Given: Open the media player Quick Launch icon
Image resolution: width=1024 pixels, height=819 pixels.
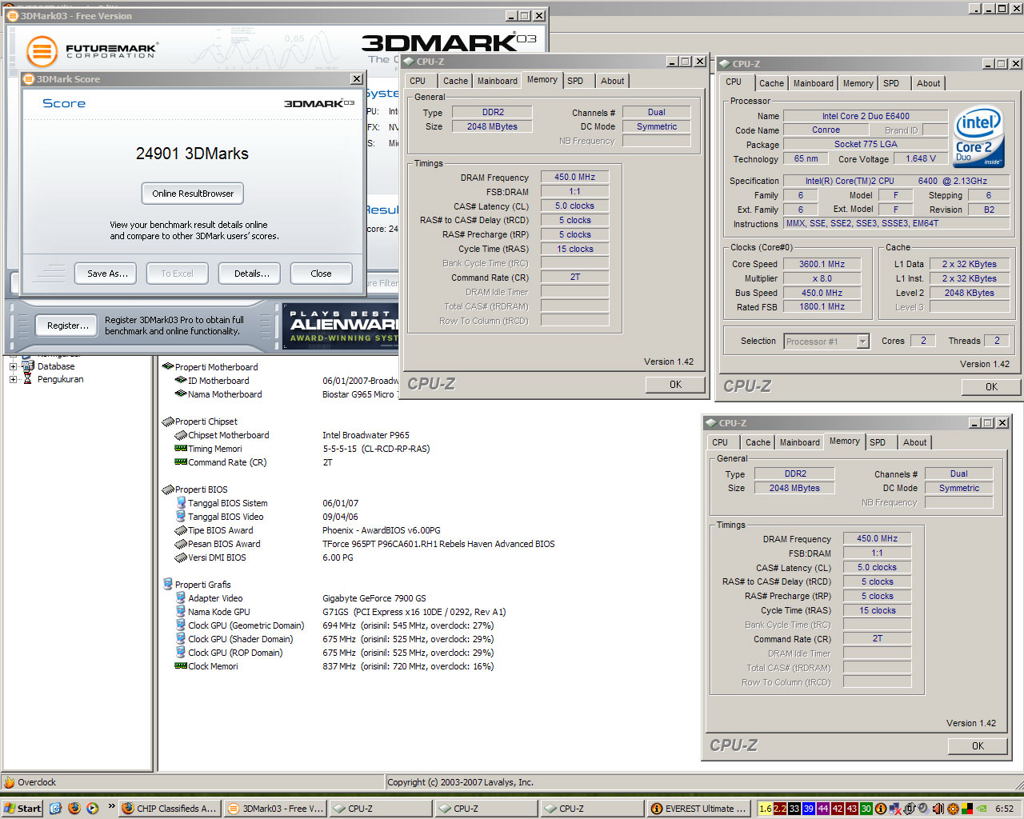Looking at the screenshot, I should click(93, 808).
